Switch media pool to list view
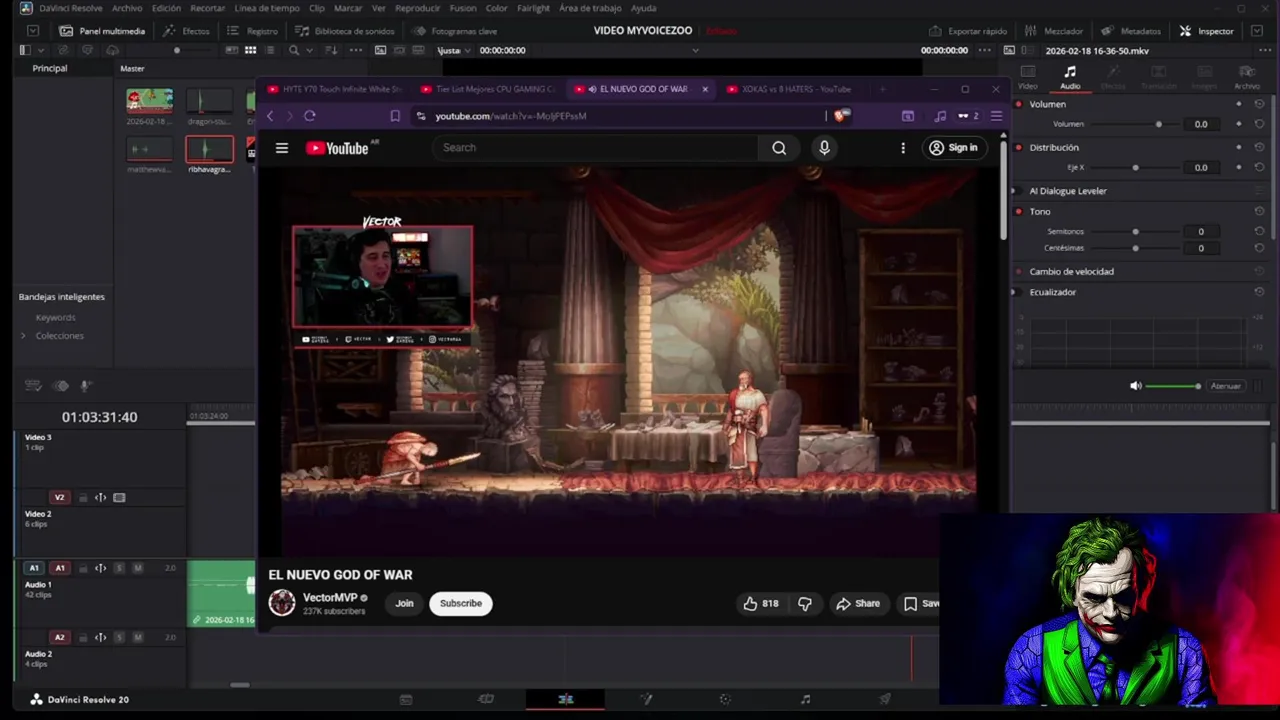Image resolution: width=1280 pixels, height=720 pixels. pos(270,50)
